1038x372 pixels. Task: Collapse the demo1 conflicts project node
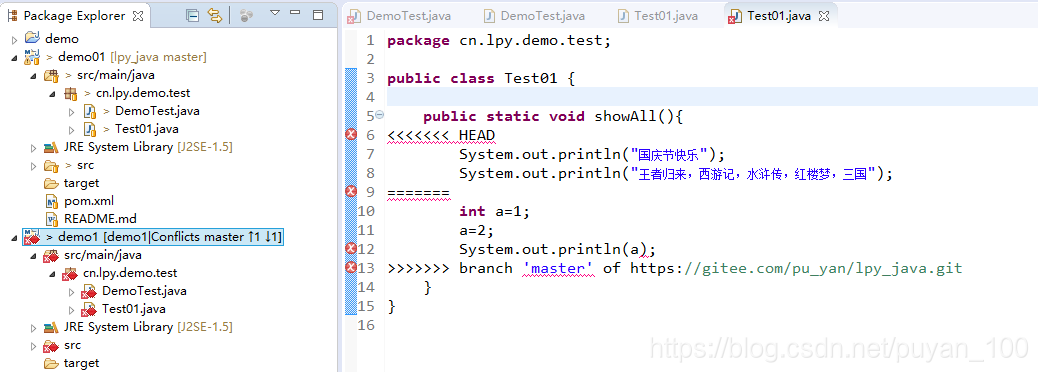pyautogui.click(x=15, y=237)
